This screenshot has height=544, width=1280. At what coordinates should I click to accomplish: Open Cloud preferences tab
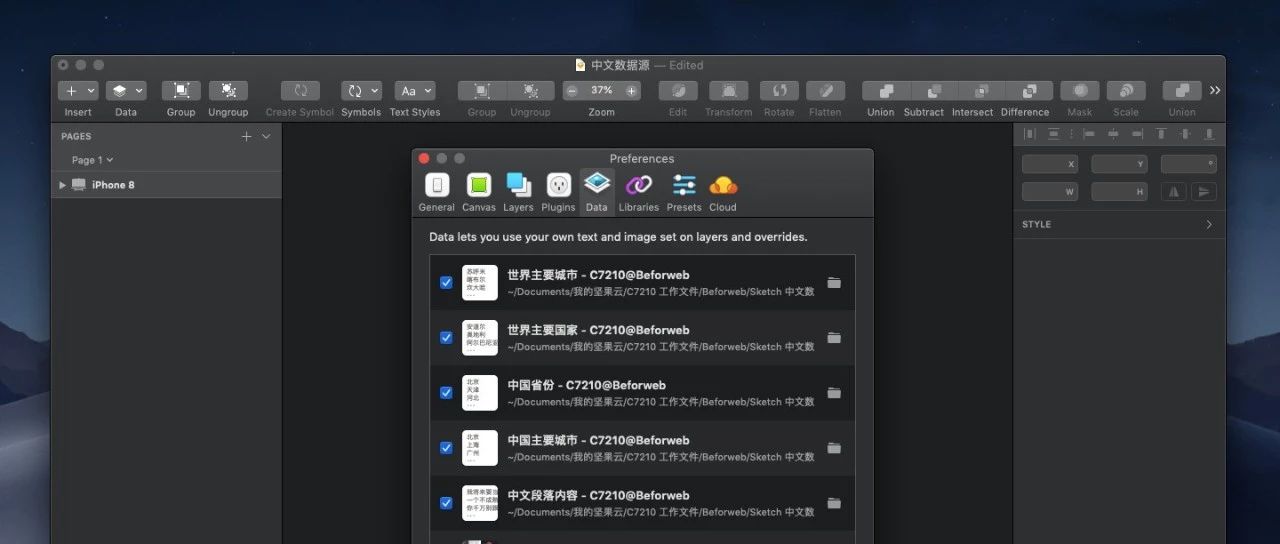(723, 191)
